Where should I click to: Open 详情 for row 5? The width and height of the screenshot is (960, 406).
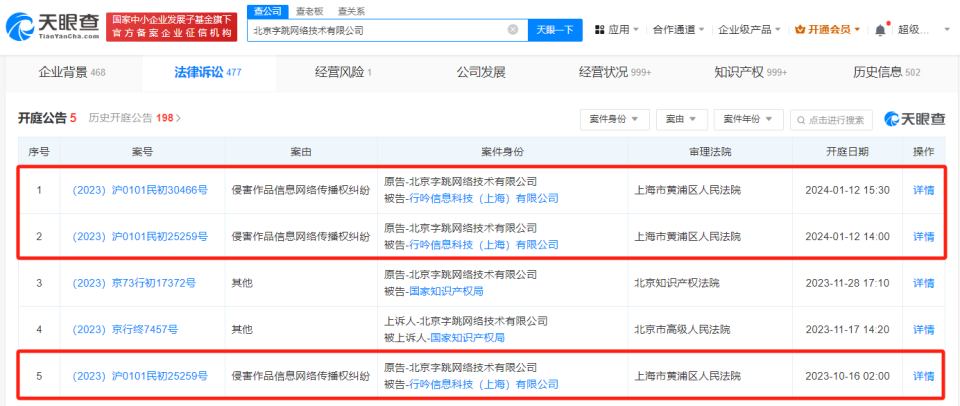point(924,376)
